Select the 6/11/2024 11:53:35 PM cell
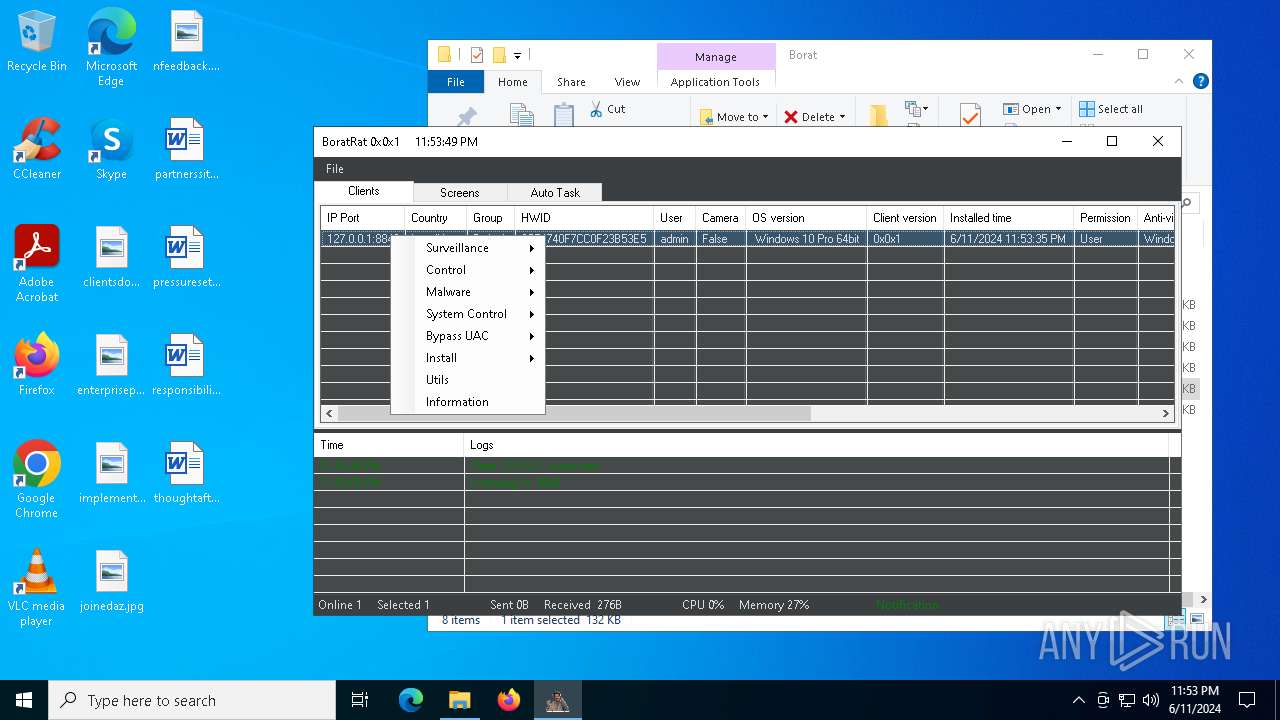 click(1008, 239)
